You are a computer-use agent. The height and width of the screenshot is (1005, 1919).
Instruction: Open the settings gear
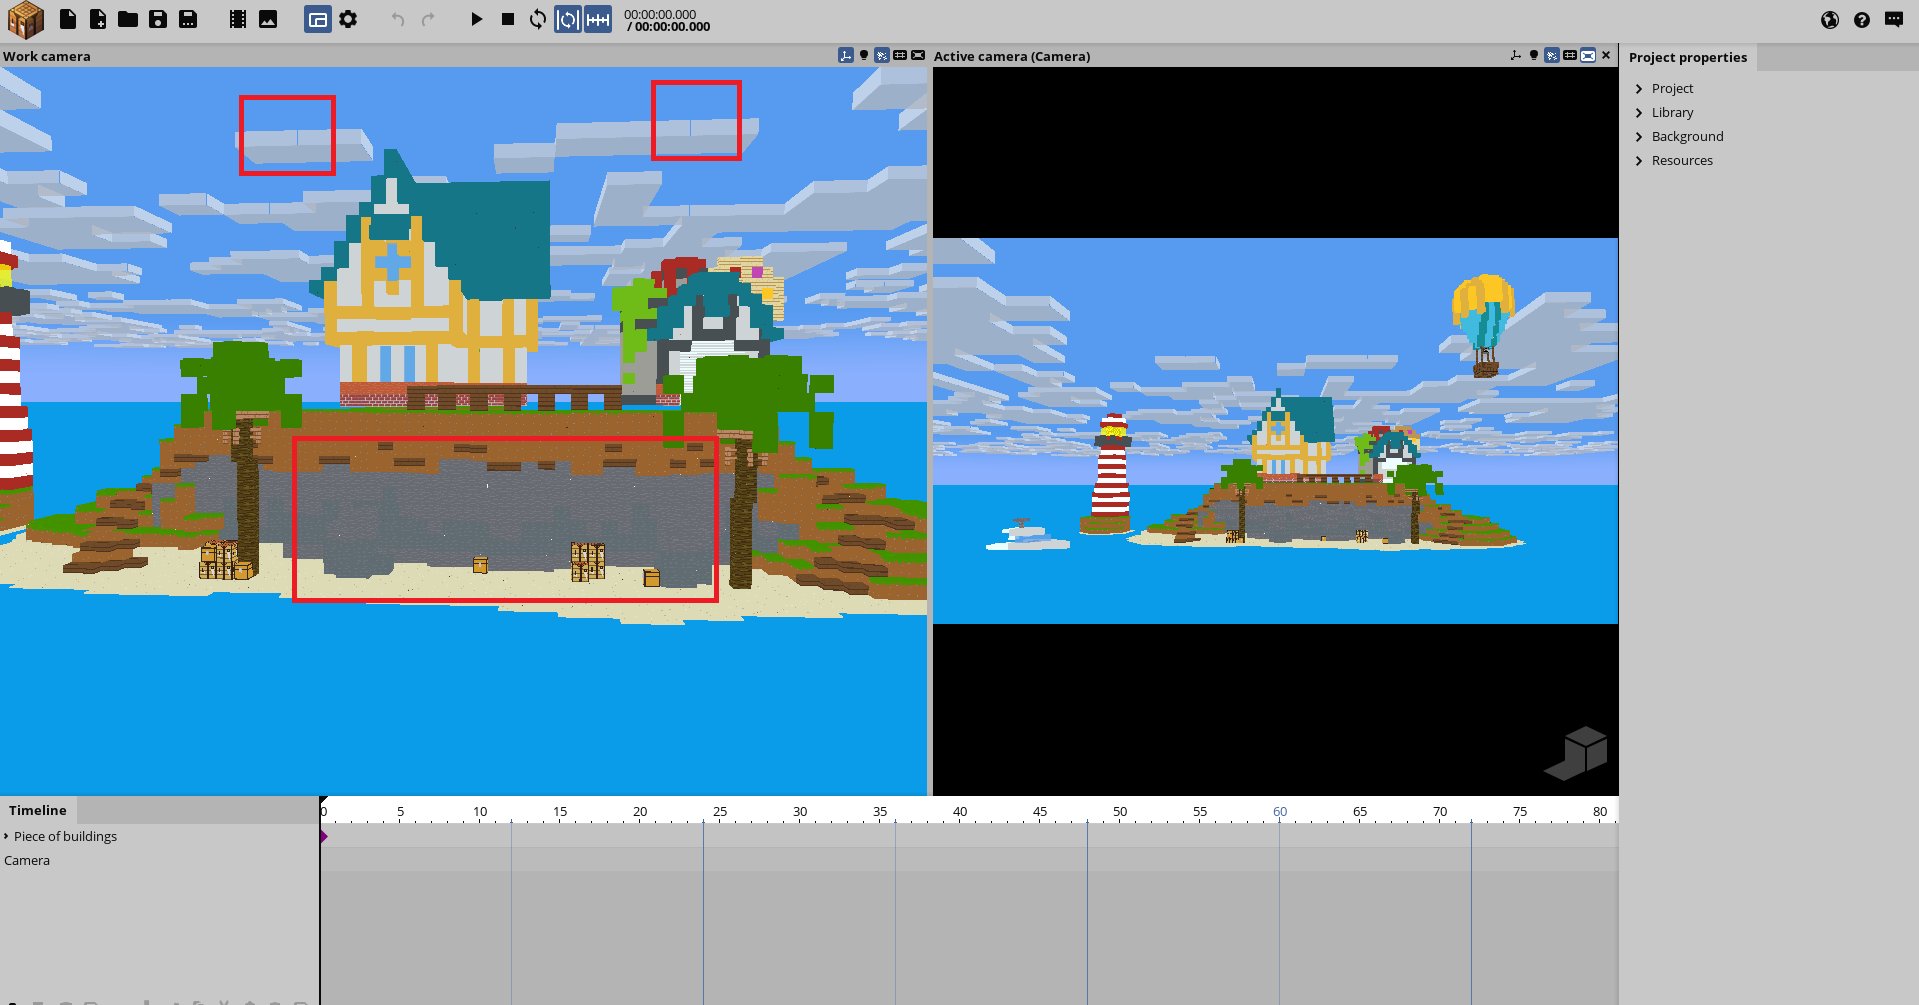point(347,19)
